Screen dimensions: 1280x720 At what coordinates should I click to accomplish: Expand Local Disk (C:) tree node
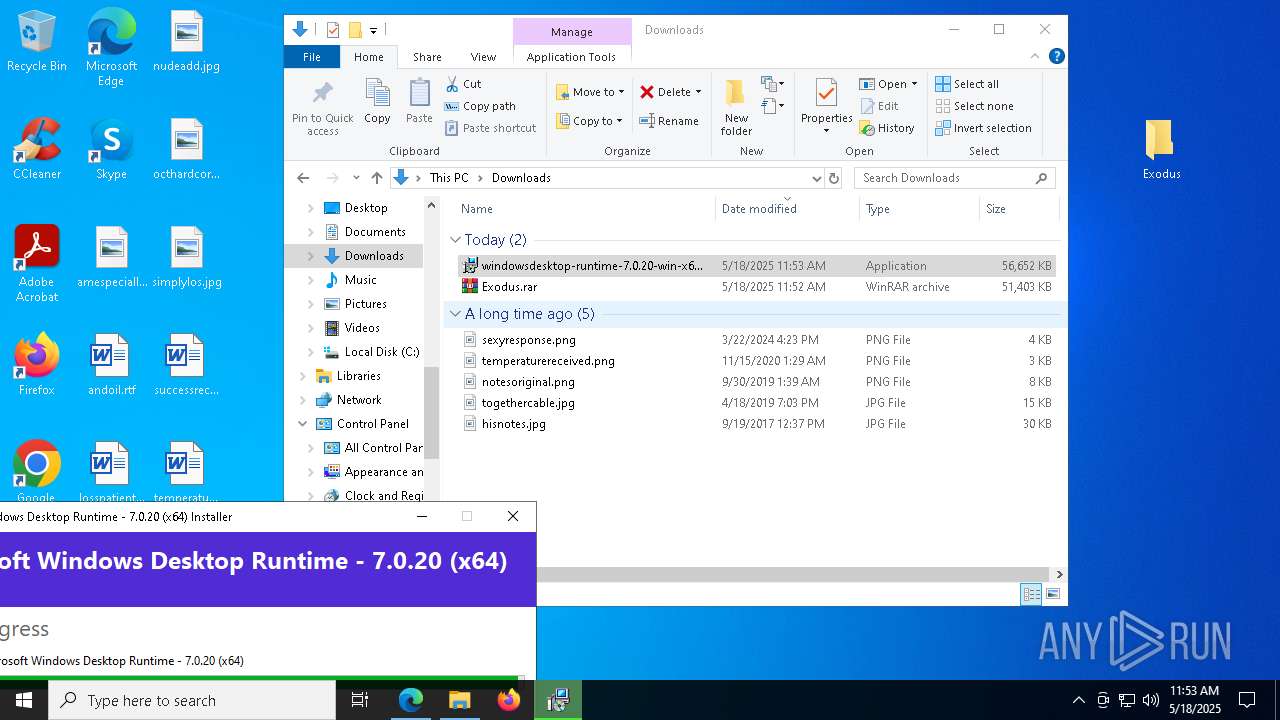click(x=311, y=352)
